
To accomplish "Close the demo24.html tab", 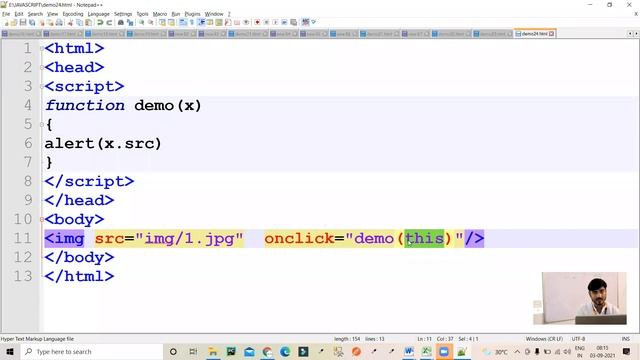I will click(x=551, y=34).
